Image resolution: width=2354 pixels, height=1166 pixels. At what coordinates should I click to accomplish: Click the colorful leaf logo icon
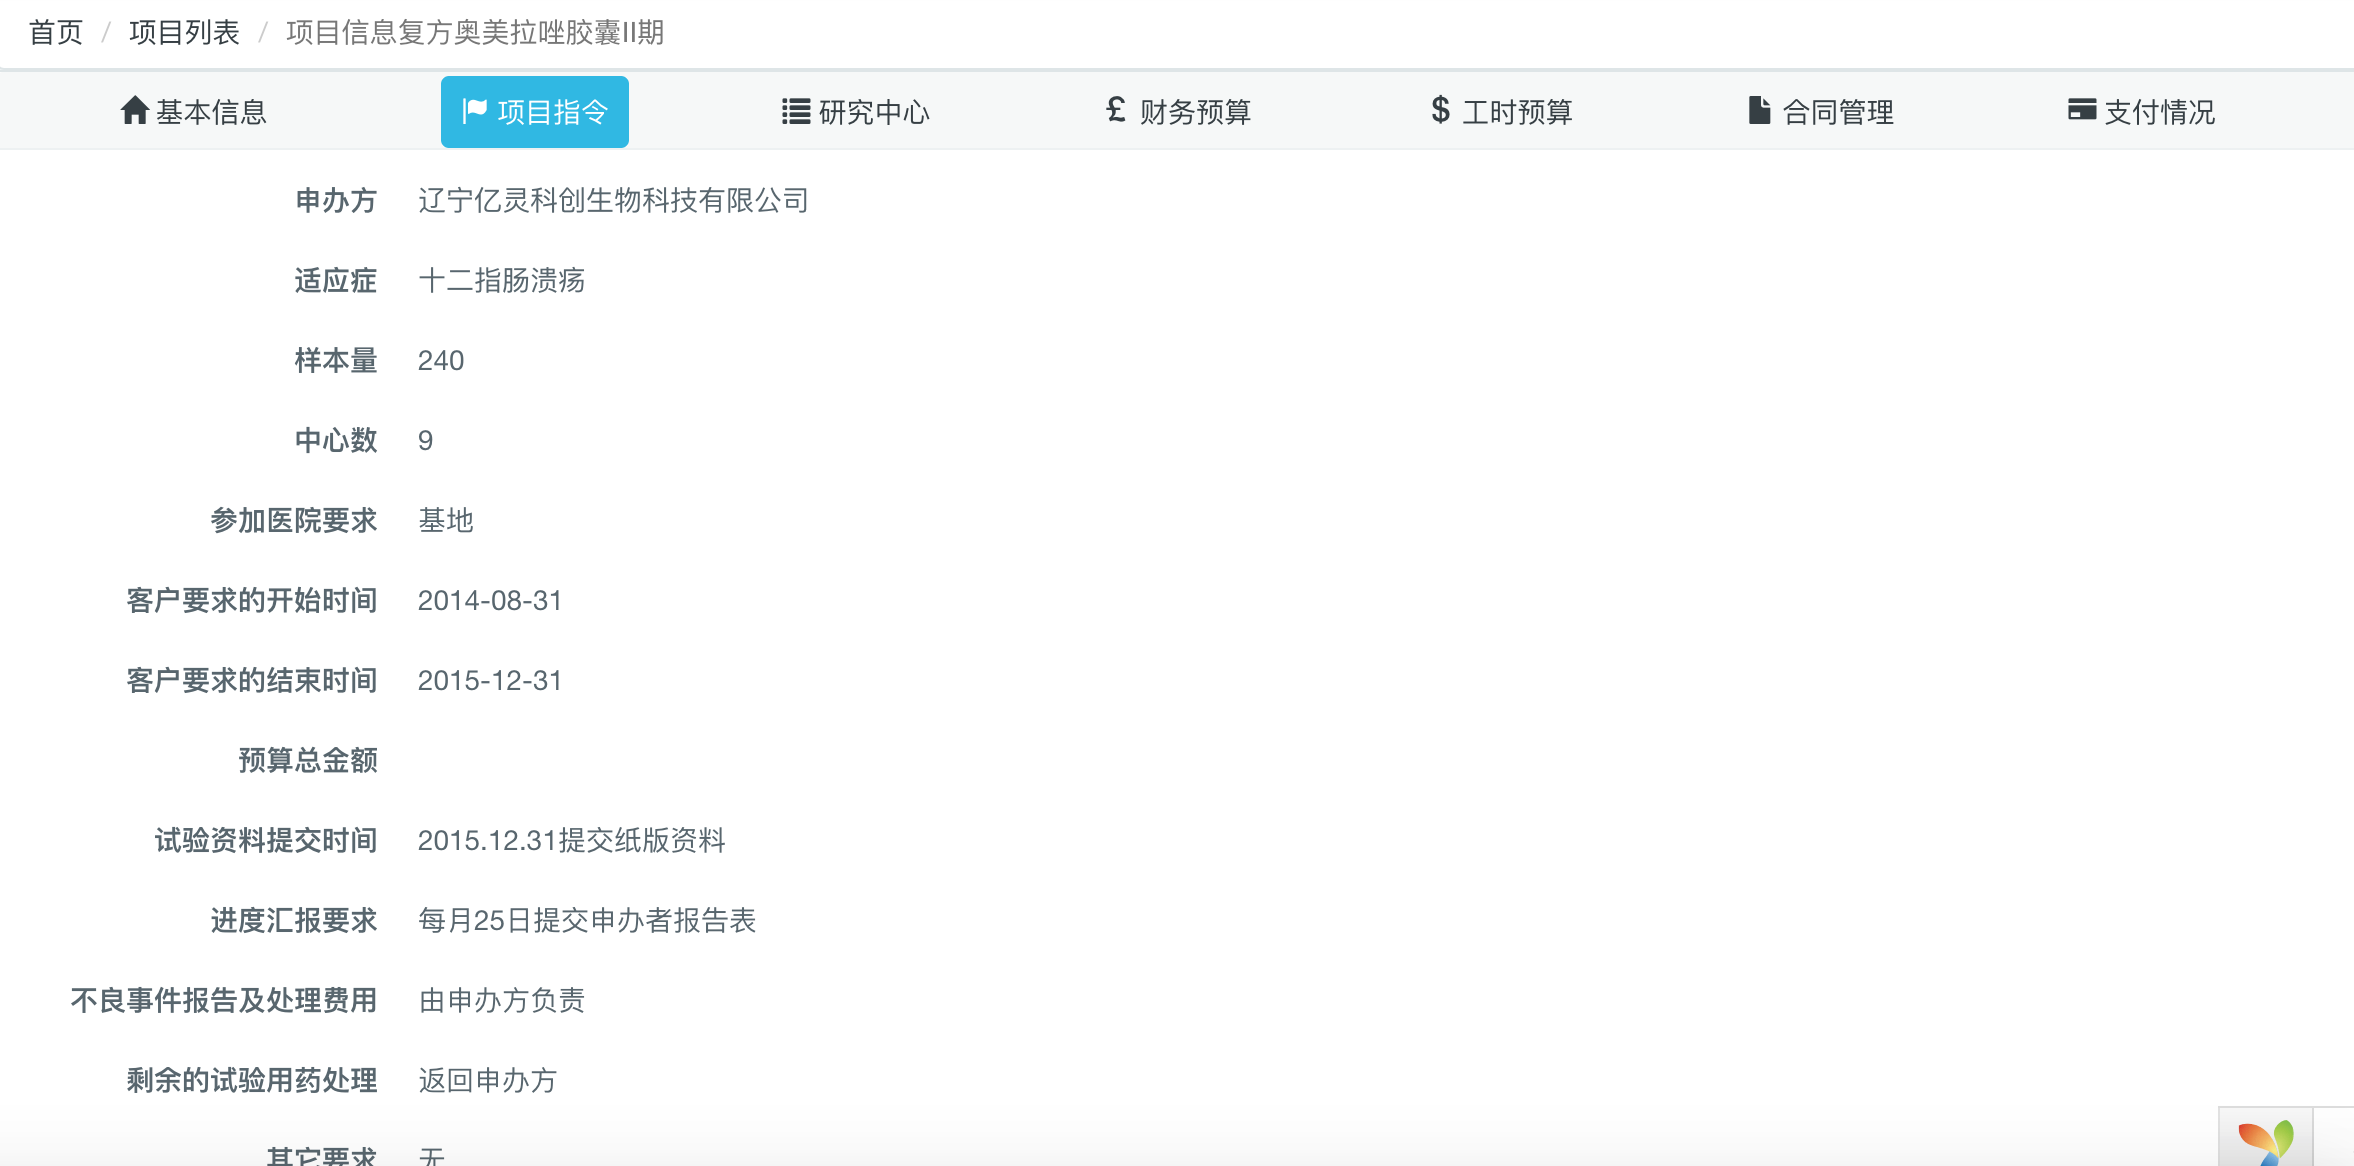point(2266,1142)
